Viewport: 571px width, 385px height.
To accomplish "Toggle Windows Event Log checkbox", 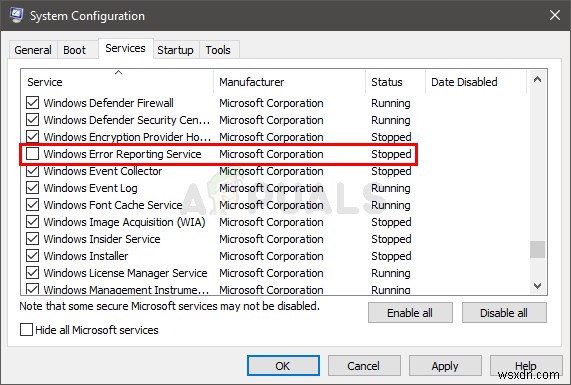I will tap(32, 188).
